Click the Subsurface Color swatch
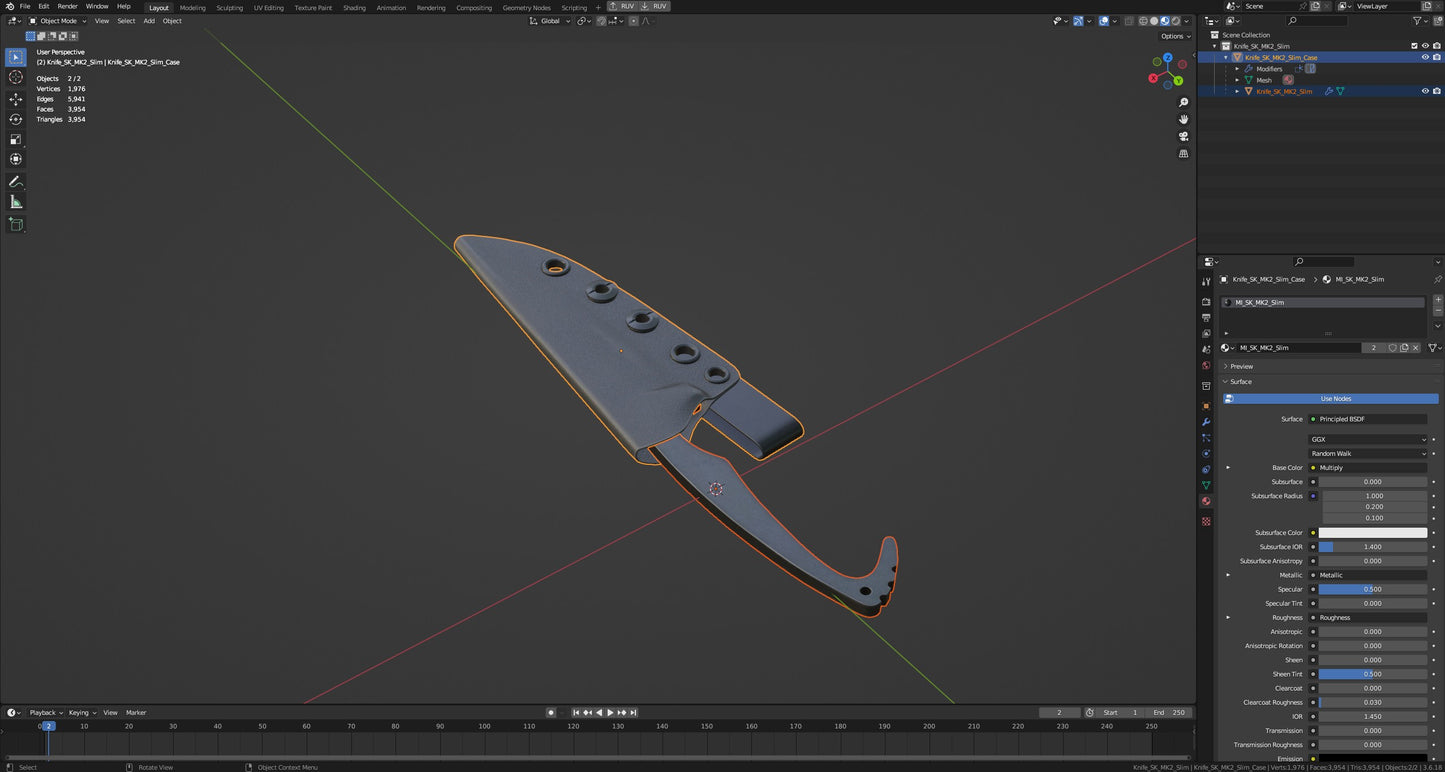Image resolution: width=1445 pixels, height=772 pixels. (x=1372, y=533)
